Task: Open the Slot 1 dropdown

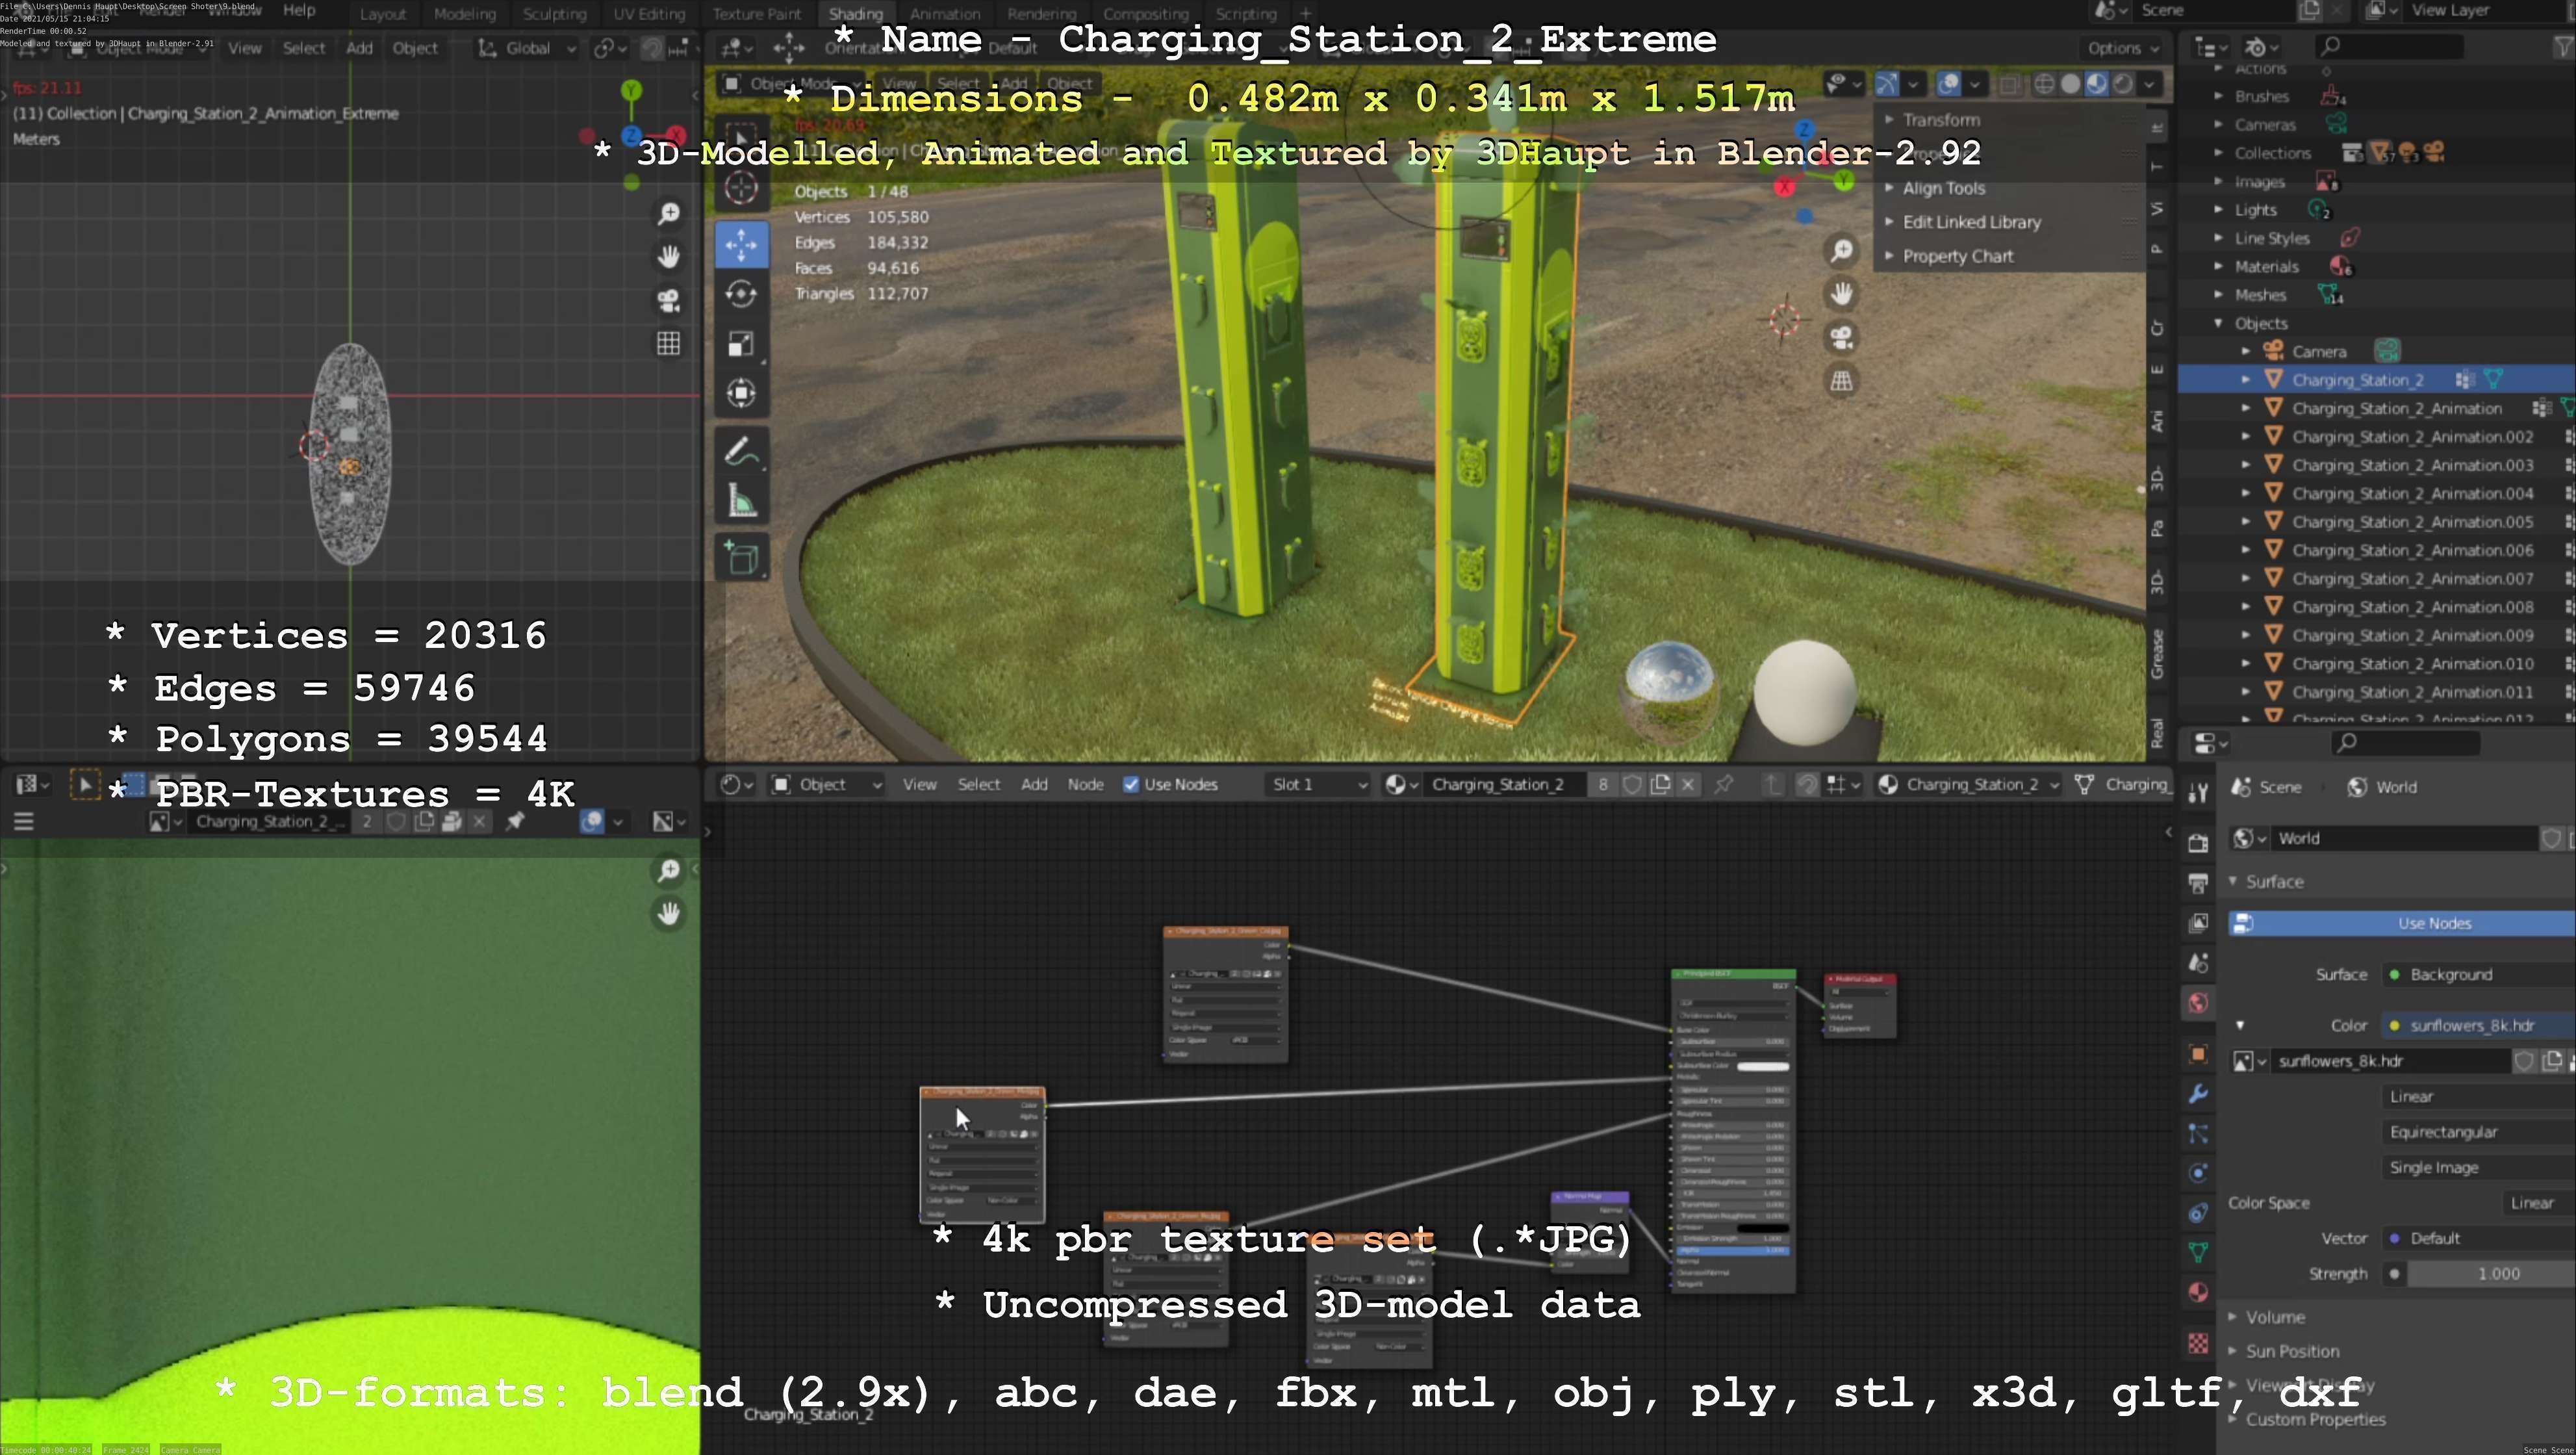Action: (x=1318, y=785)
